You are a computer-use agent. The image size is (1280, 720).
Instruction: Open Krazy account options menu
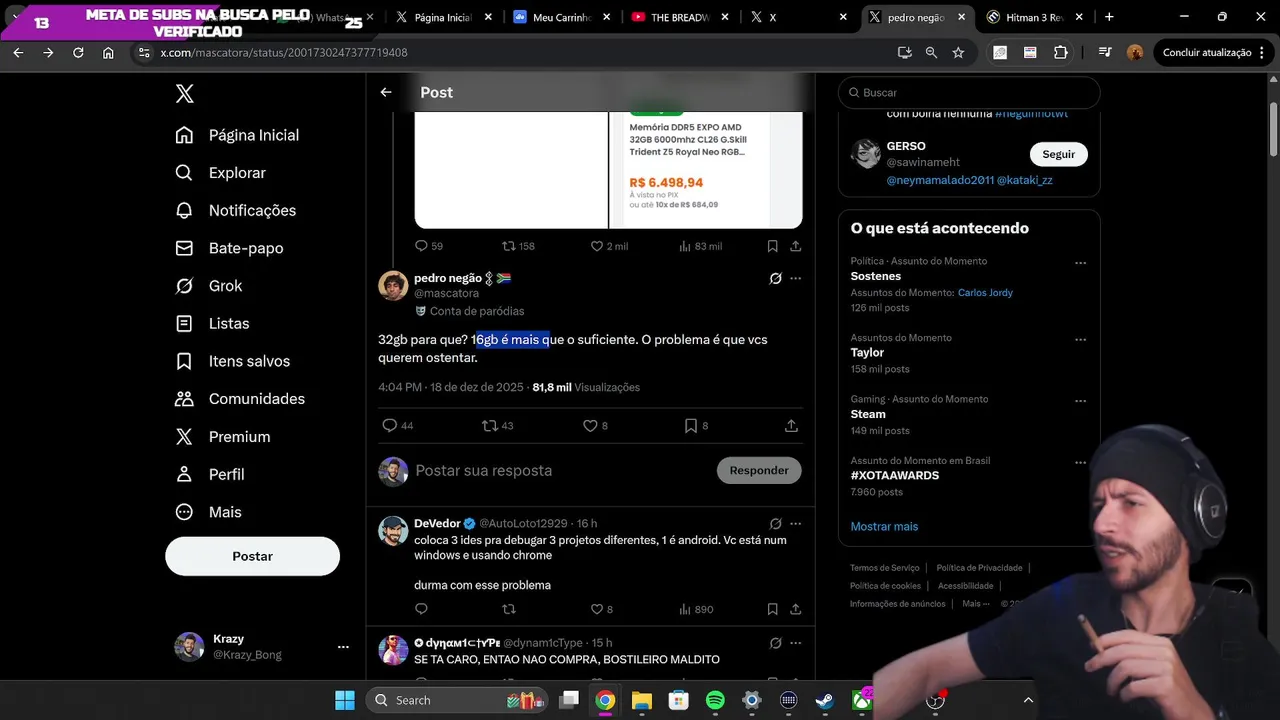tap(343, 647)
